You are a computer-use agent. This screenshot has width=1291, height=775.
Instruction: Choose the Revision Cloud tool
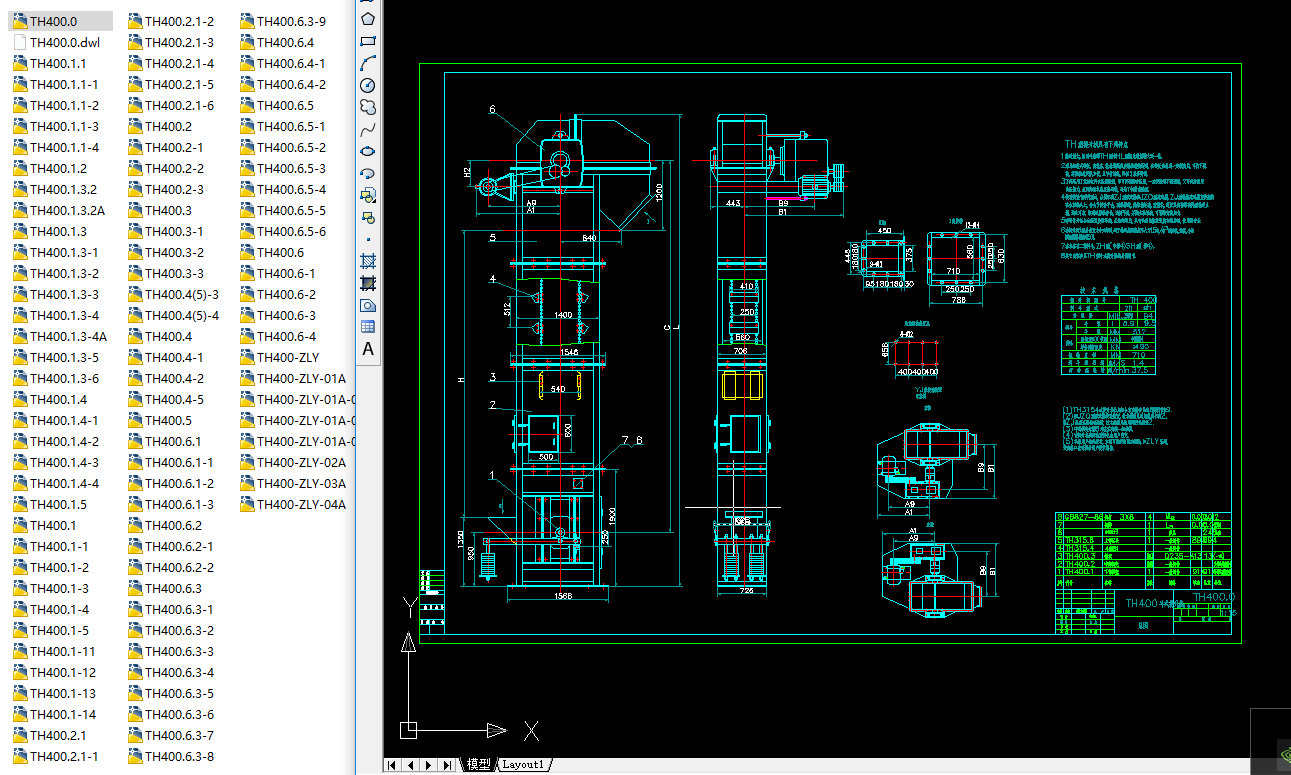point(368,107)
